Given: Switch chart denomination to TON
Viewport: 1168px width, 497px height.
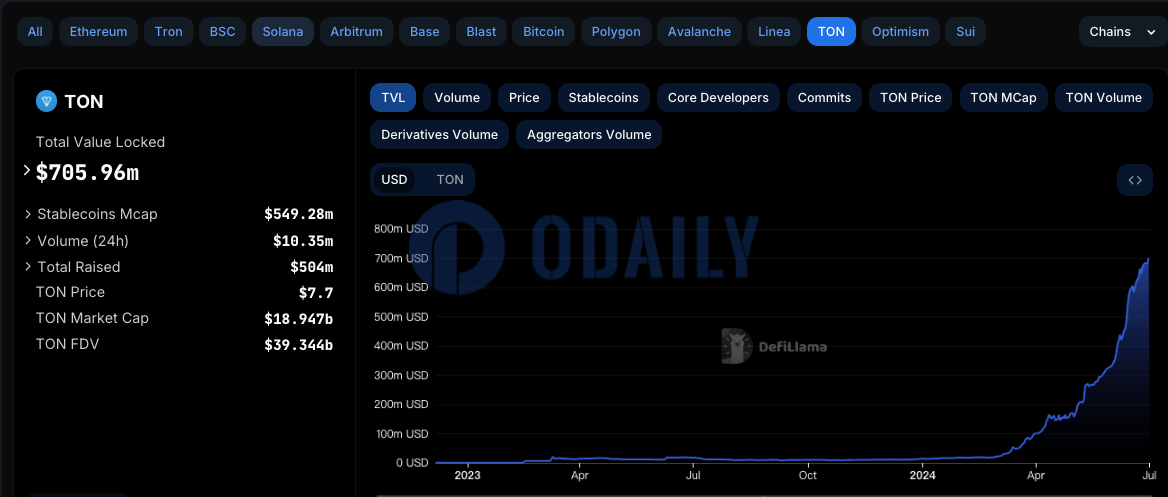Looking at the screenshot, I should (450, 180).
